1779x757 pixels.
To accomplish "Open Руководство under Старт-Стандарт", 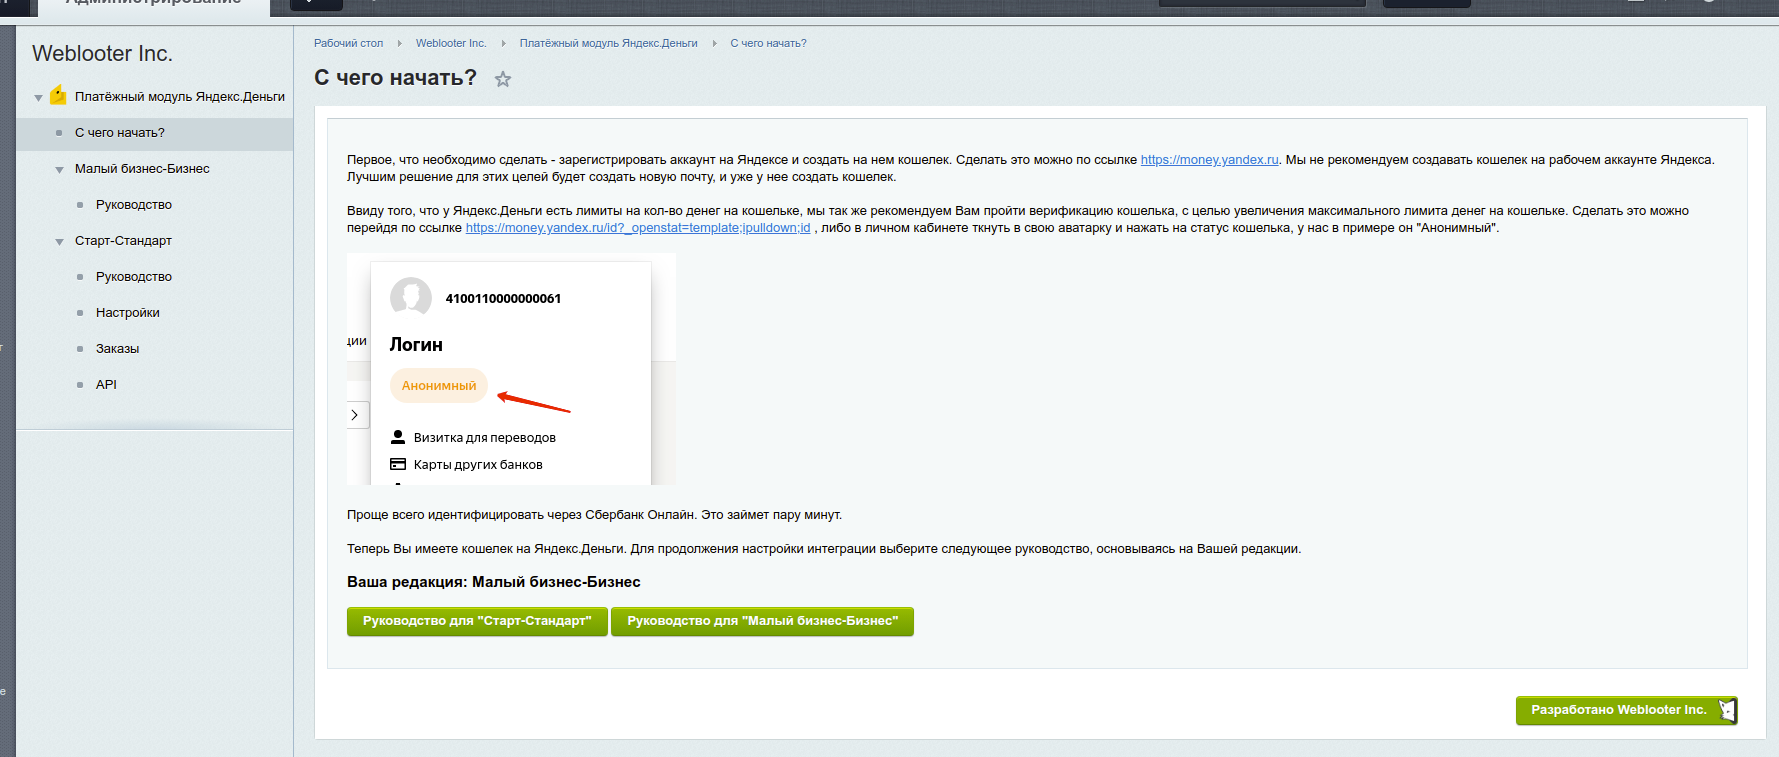I will [x=134, y=277].
